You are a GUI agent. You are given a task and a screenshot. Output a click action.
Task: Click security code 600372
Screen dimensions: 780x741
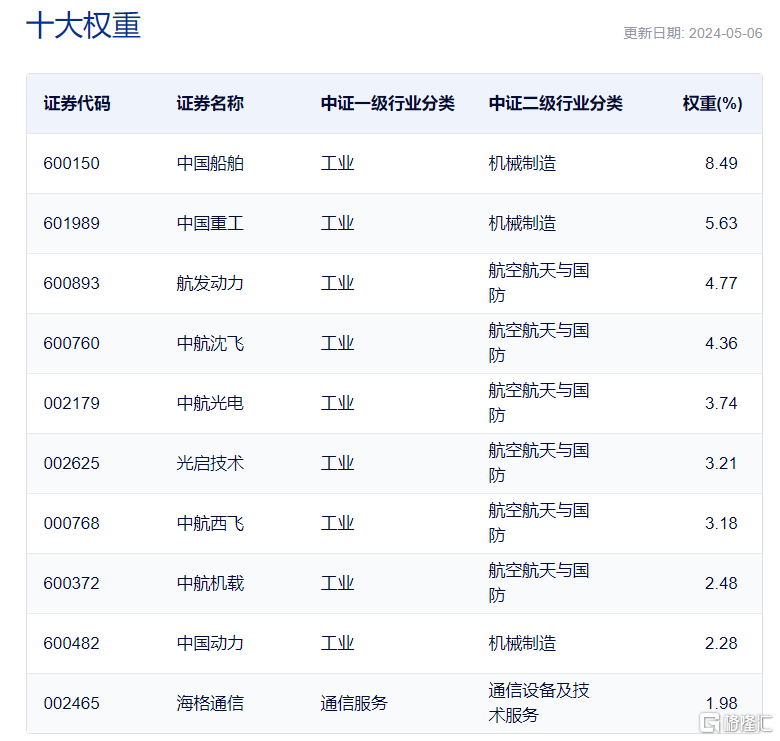pyautogui.click(x=72, y=583)
